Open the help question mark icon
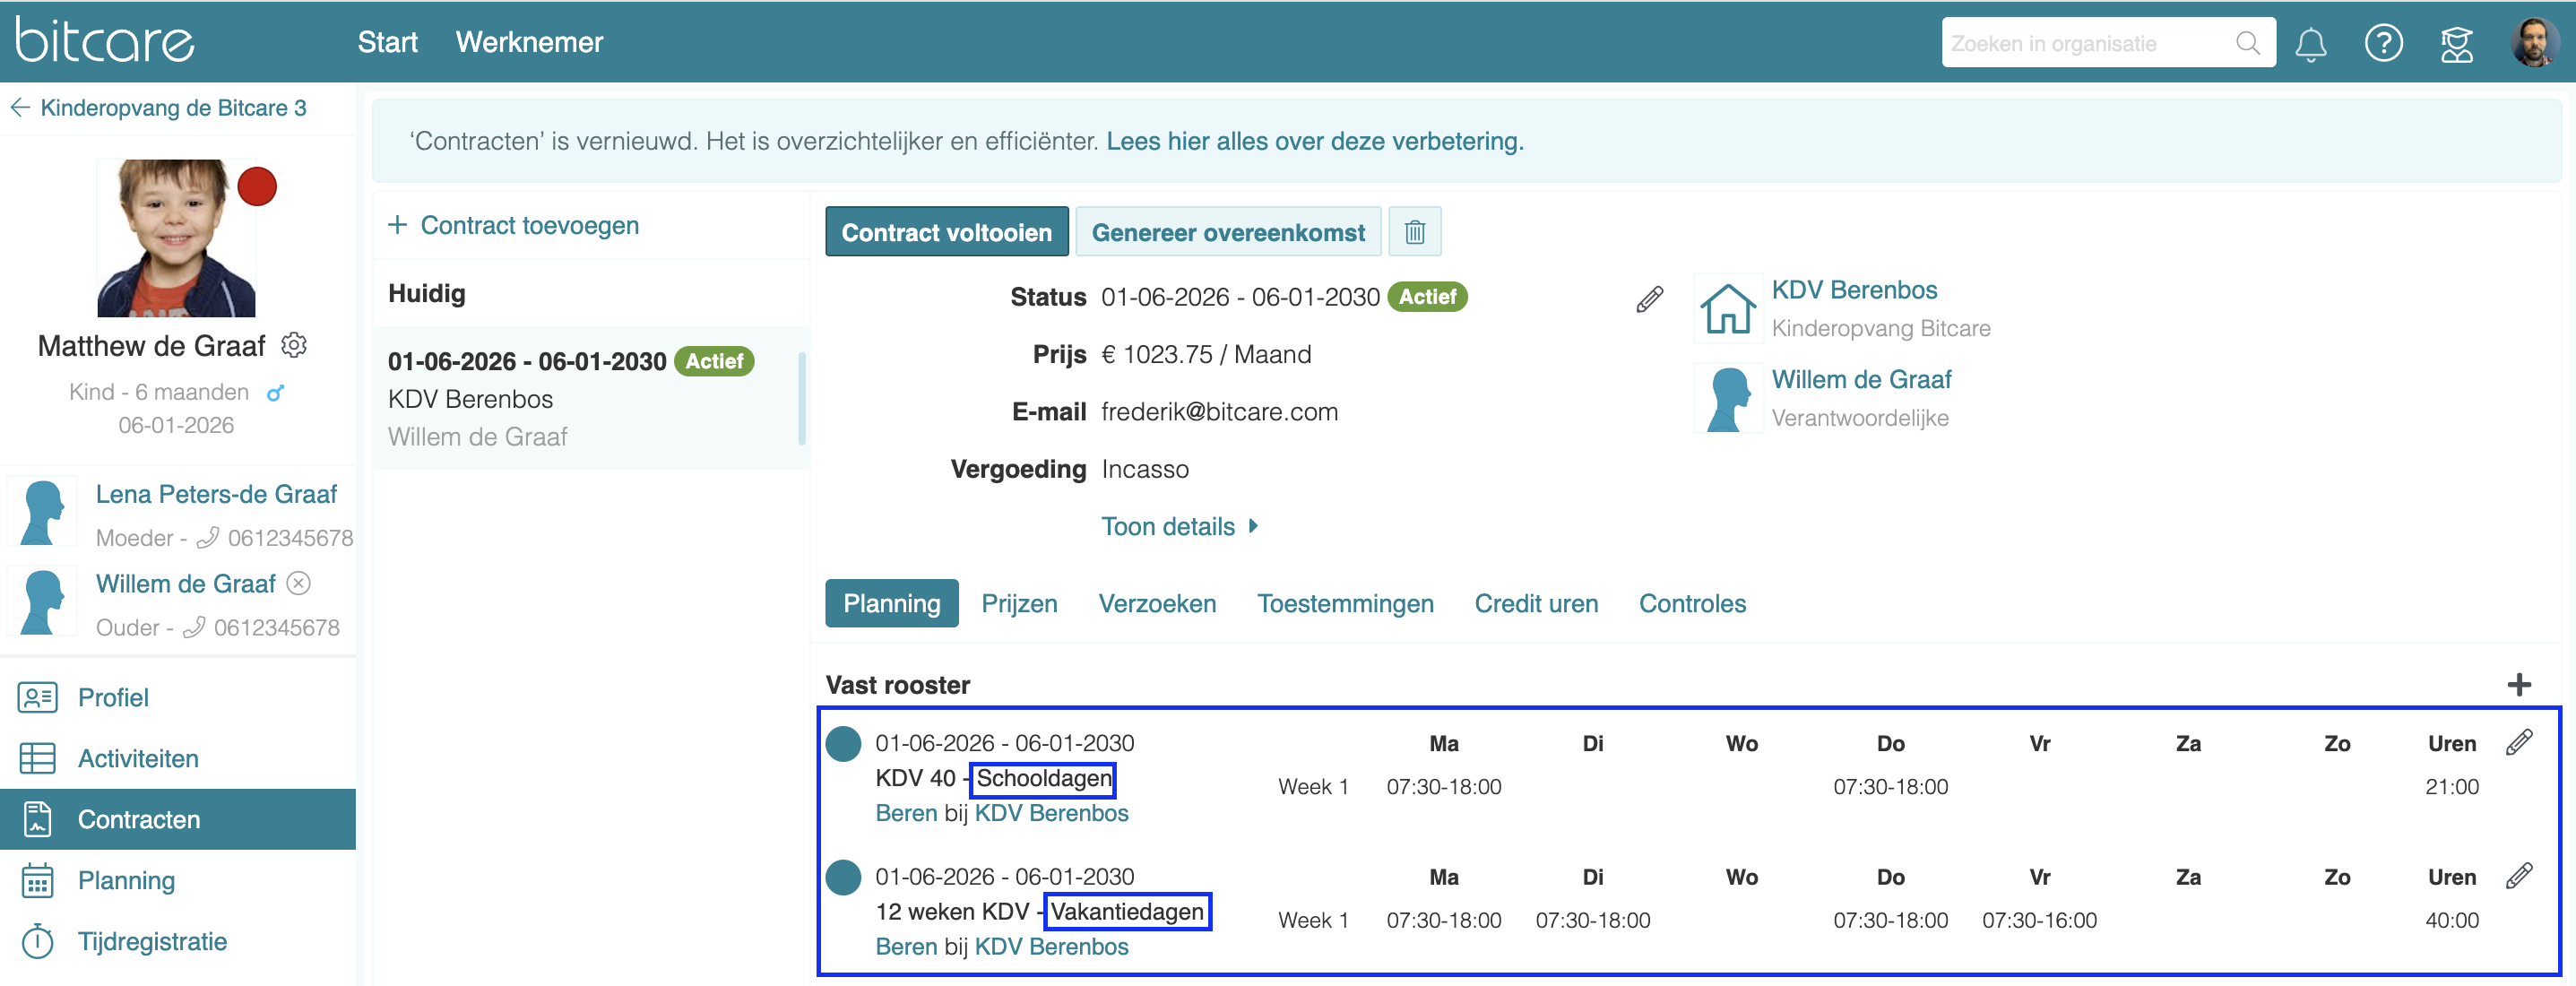The width and height of the screenshot is (2576, 986). (x=2383, y=43)
